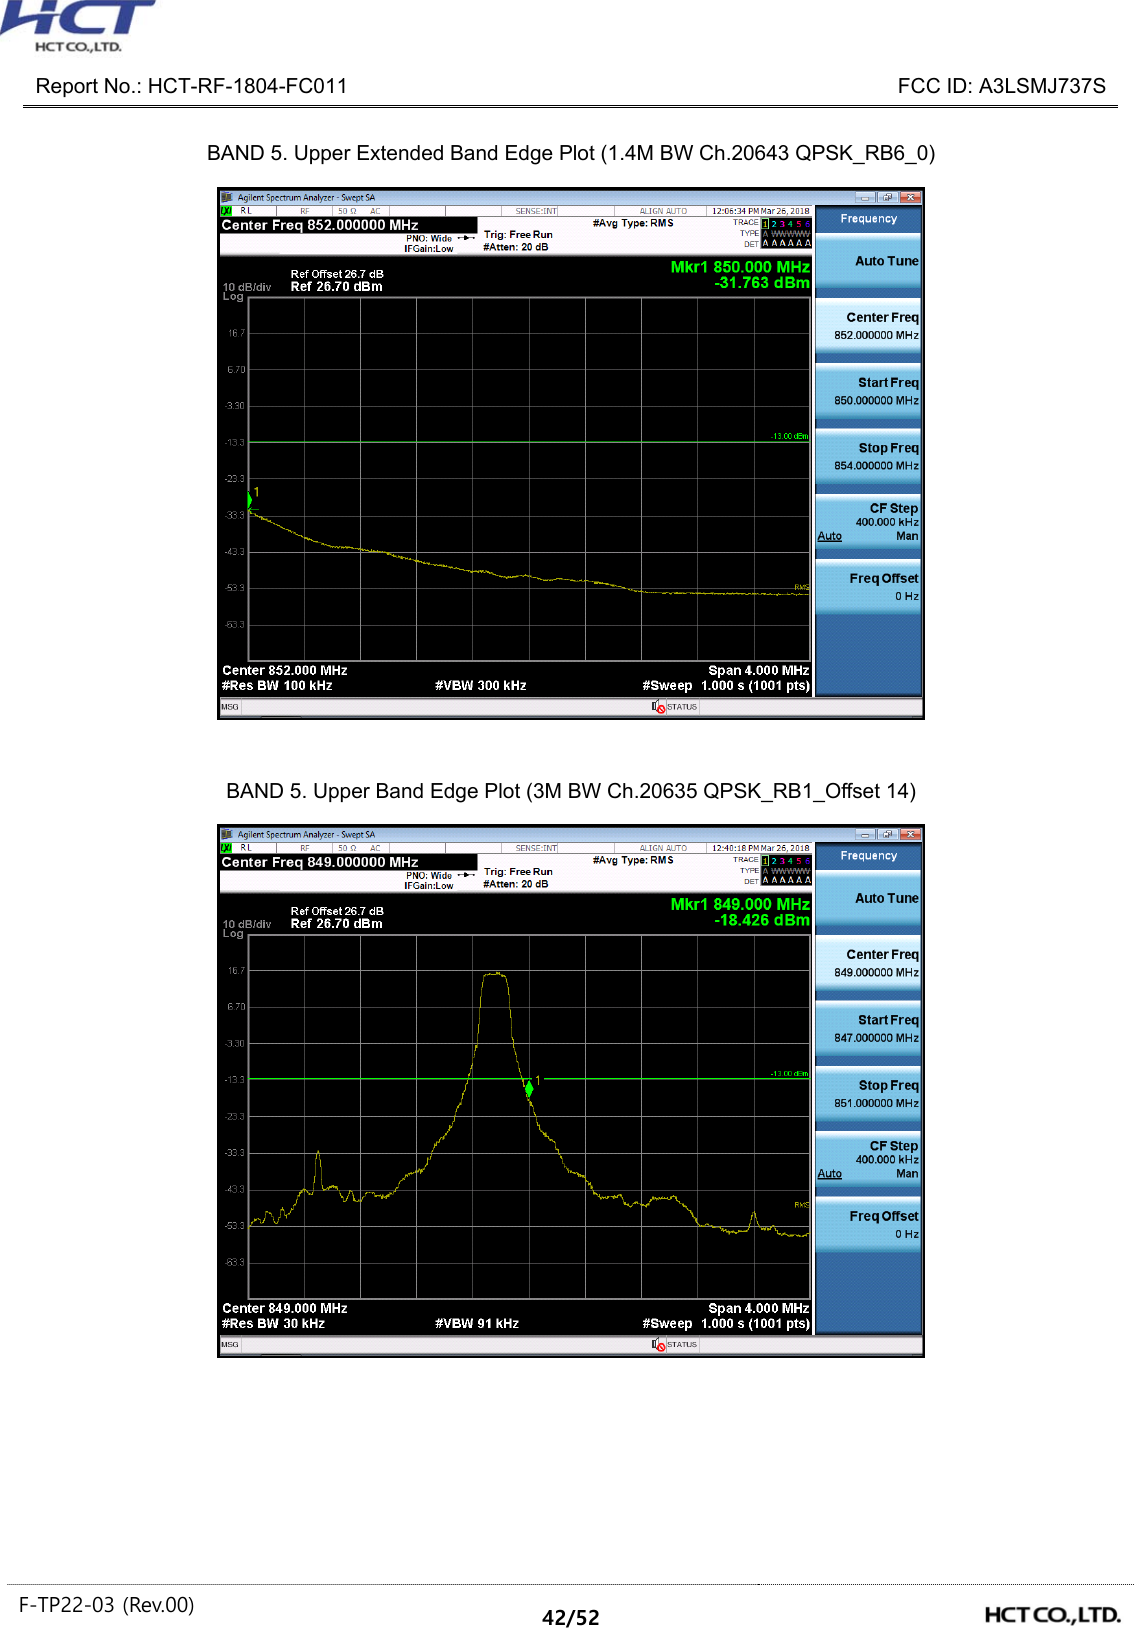Click FCC ID: A3LSMJ737S text
Screen dimensions: 1134x1628
click(1001, 86)
